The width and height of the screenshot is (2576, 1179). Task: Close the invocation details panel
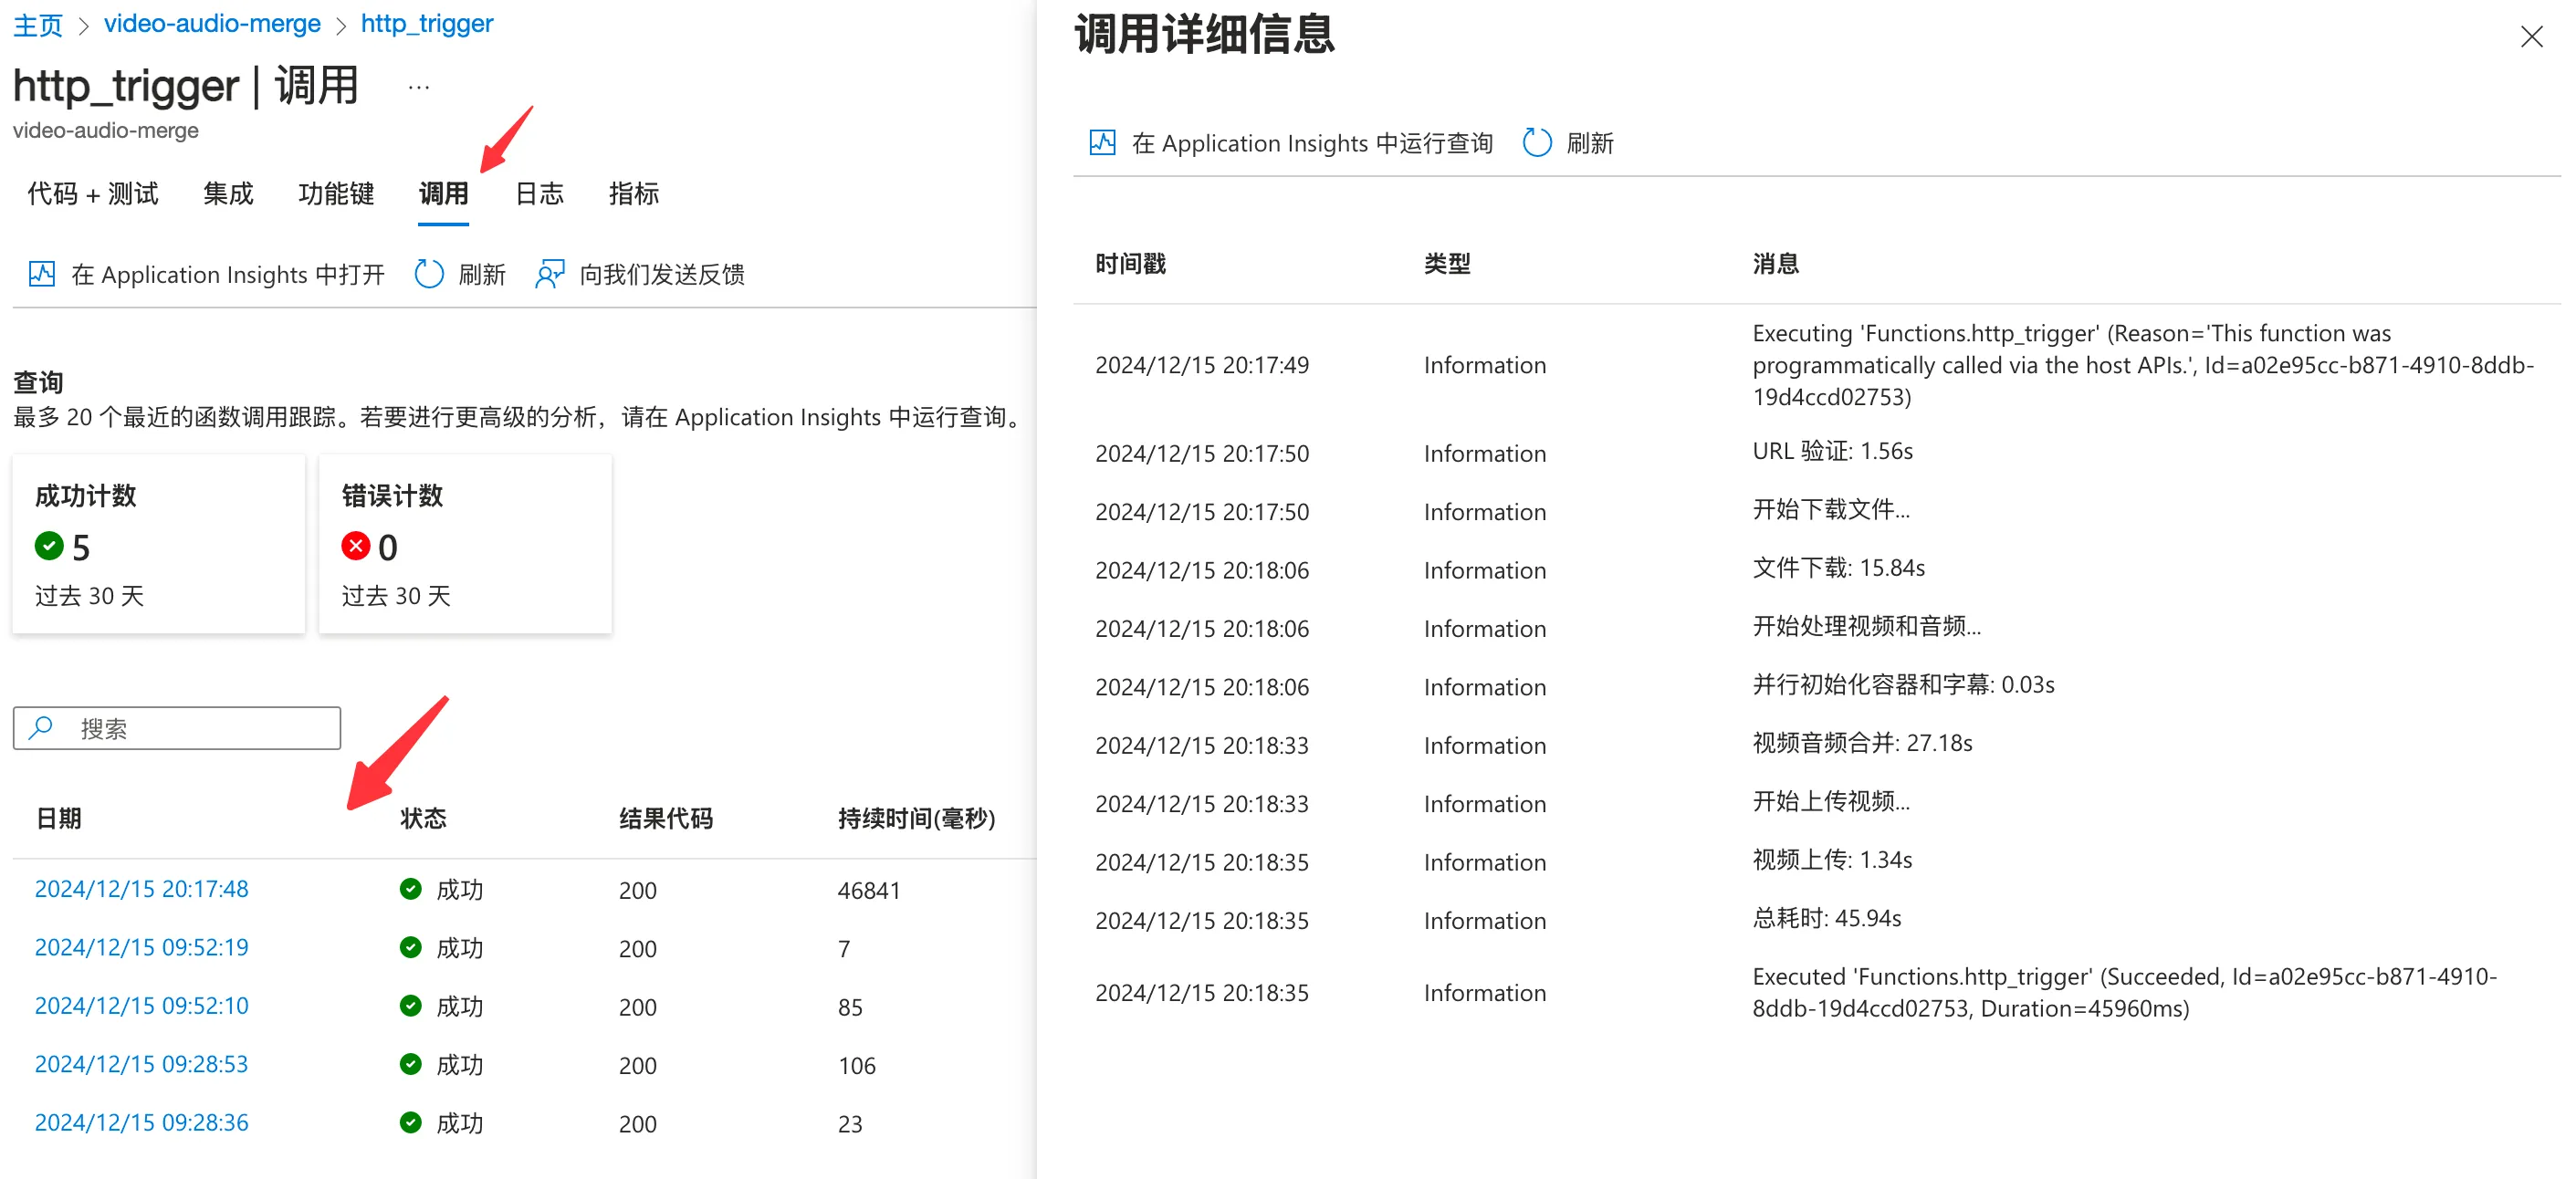[2531, 37]
